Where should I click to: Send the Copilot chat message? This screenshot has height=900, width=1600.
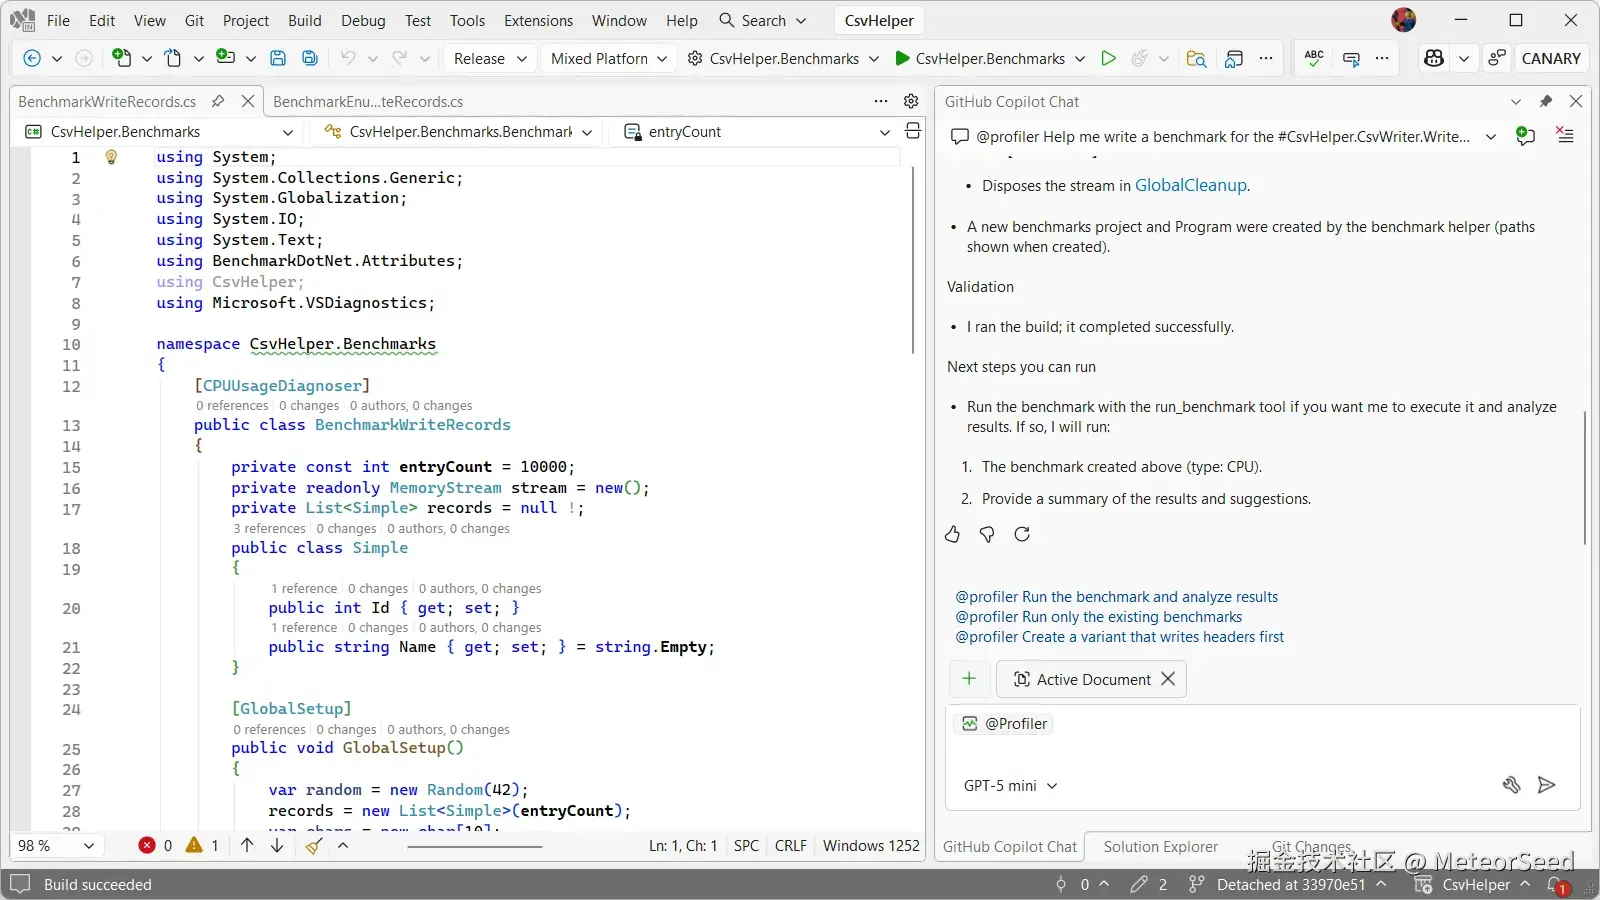pos(1546,785)
